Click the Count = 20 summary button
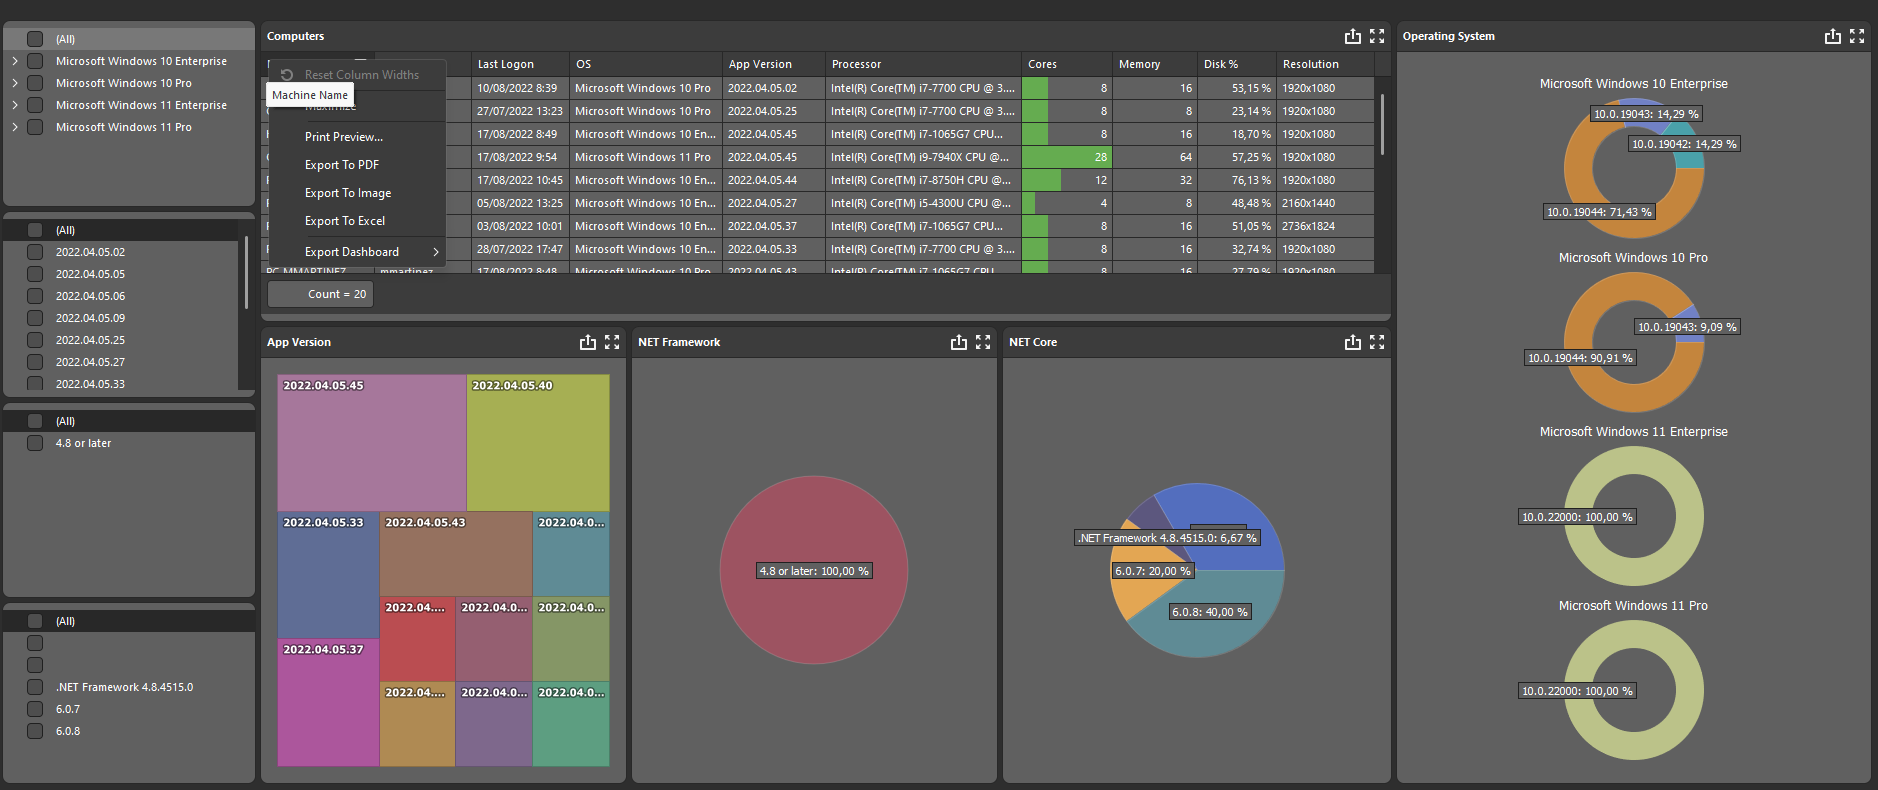 point(320,294)
